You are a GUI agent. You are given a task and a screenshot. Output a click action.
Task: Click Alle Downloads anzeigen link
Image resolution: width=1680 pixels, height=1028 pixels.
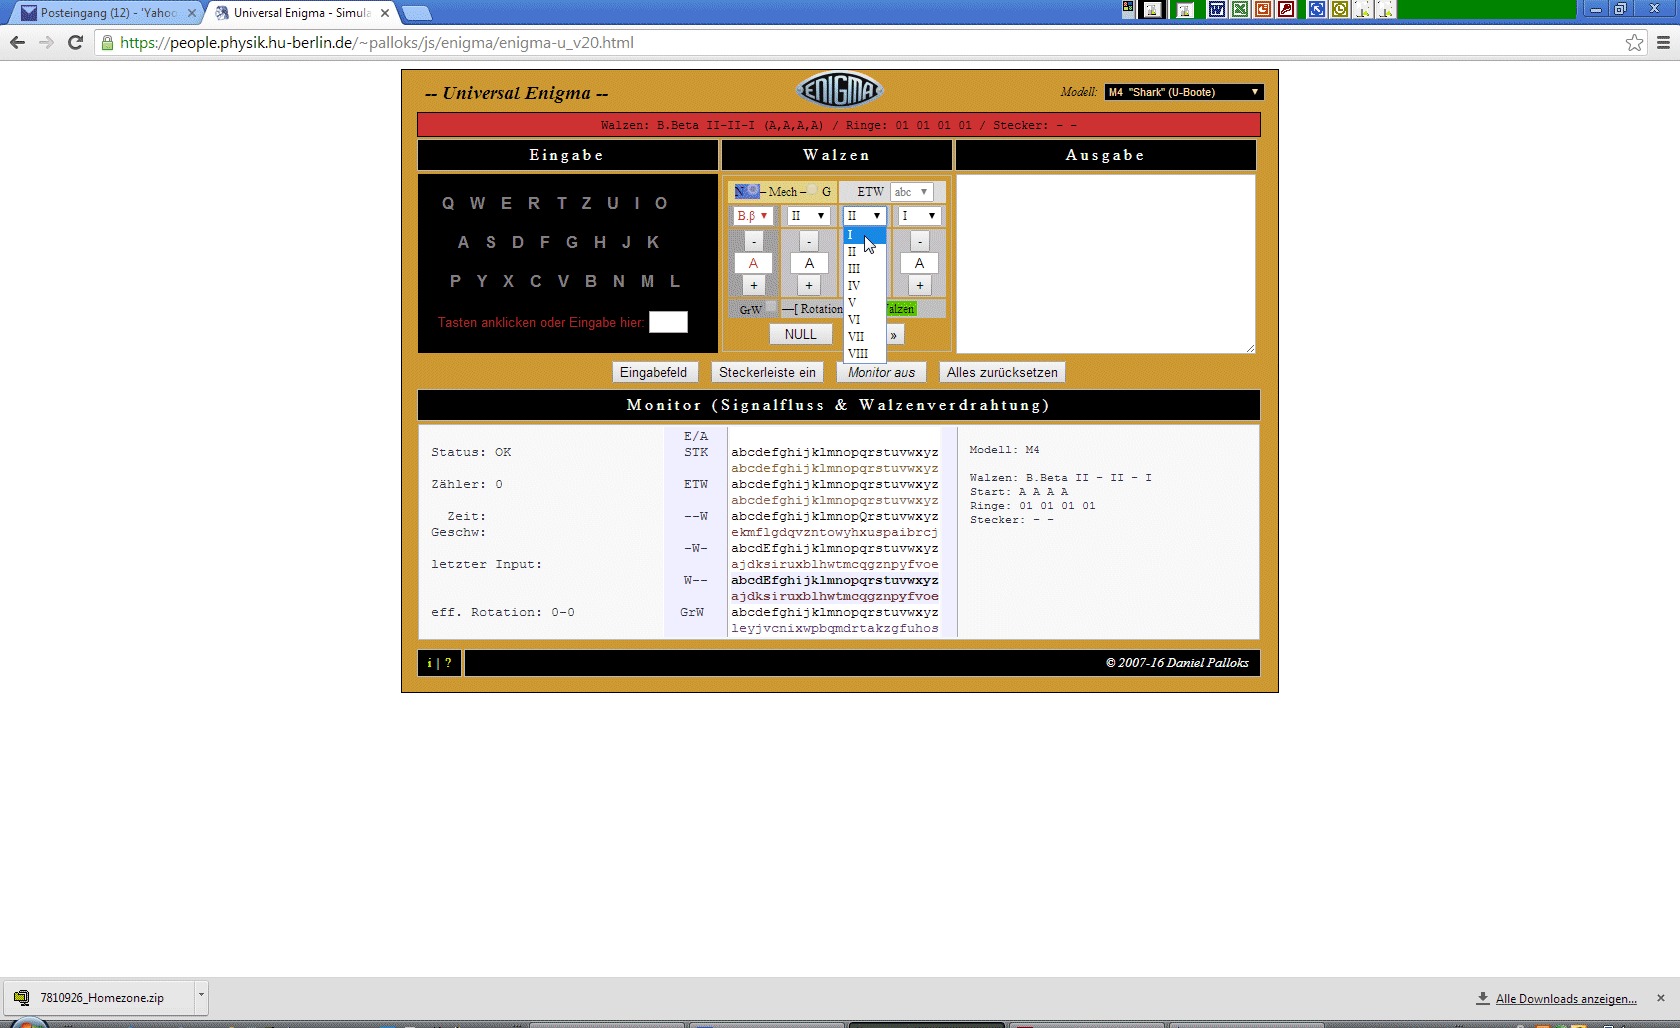(1566, 999)
